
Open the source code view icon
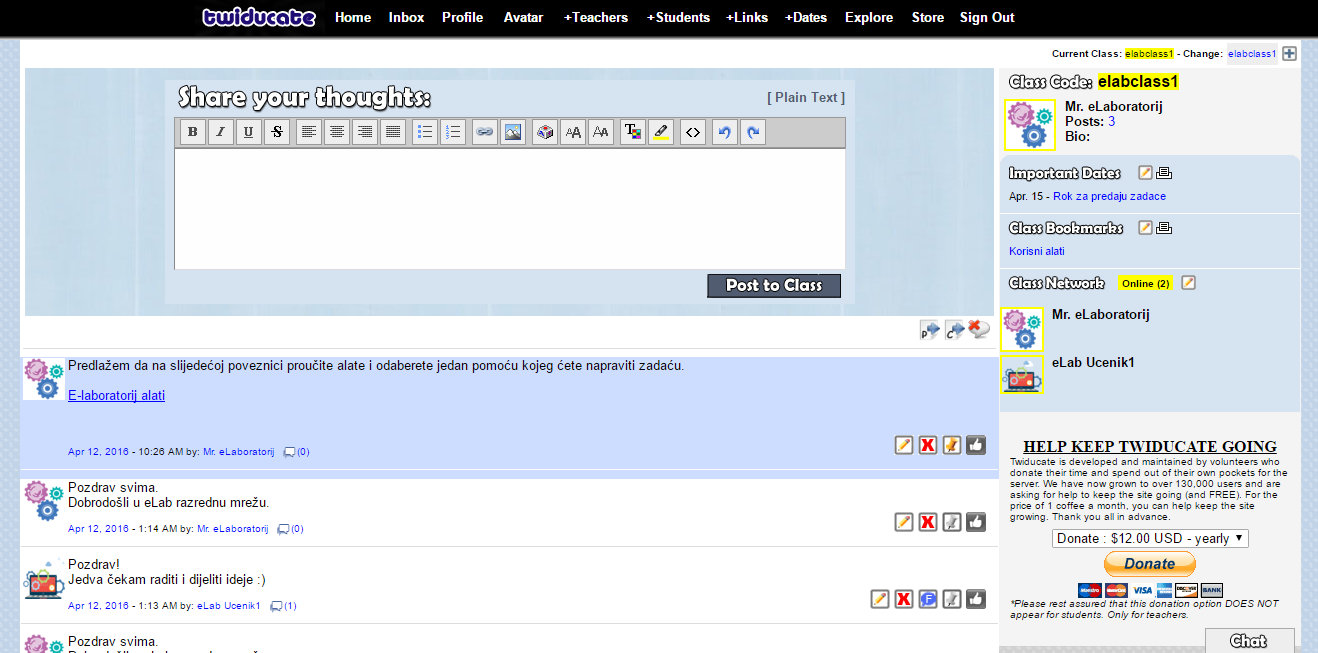(692, 132)
